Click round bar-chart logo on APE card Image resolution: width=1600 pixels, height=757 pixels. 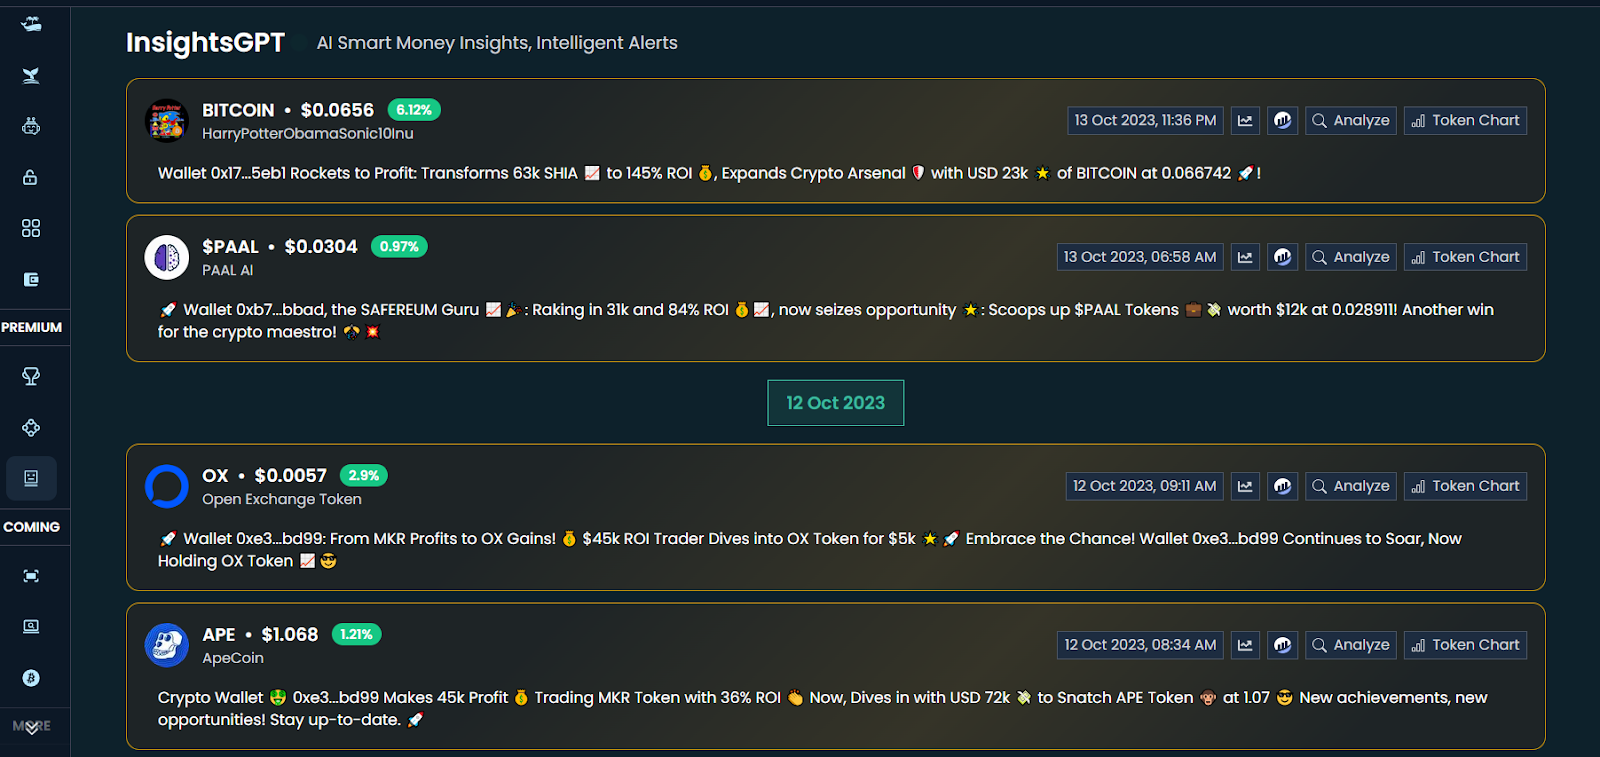(1282, 645)
